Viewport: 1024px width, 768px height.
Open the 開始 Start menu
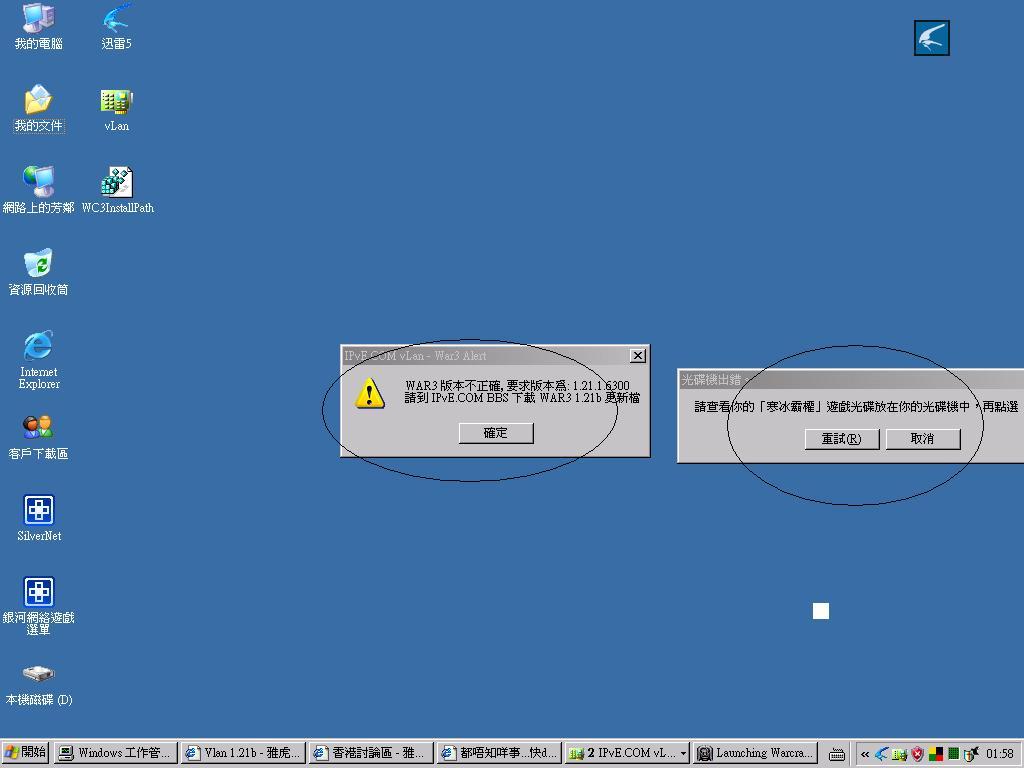pyautogui.click(x=26, y=753)
